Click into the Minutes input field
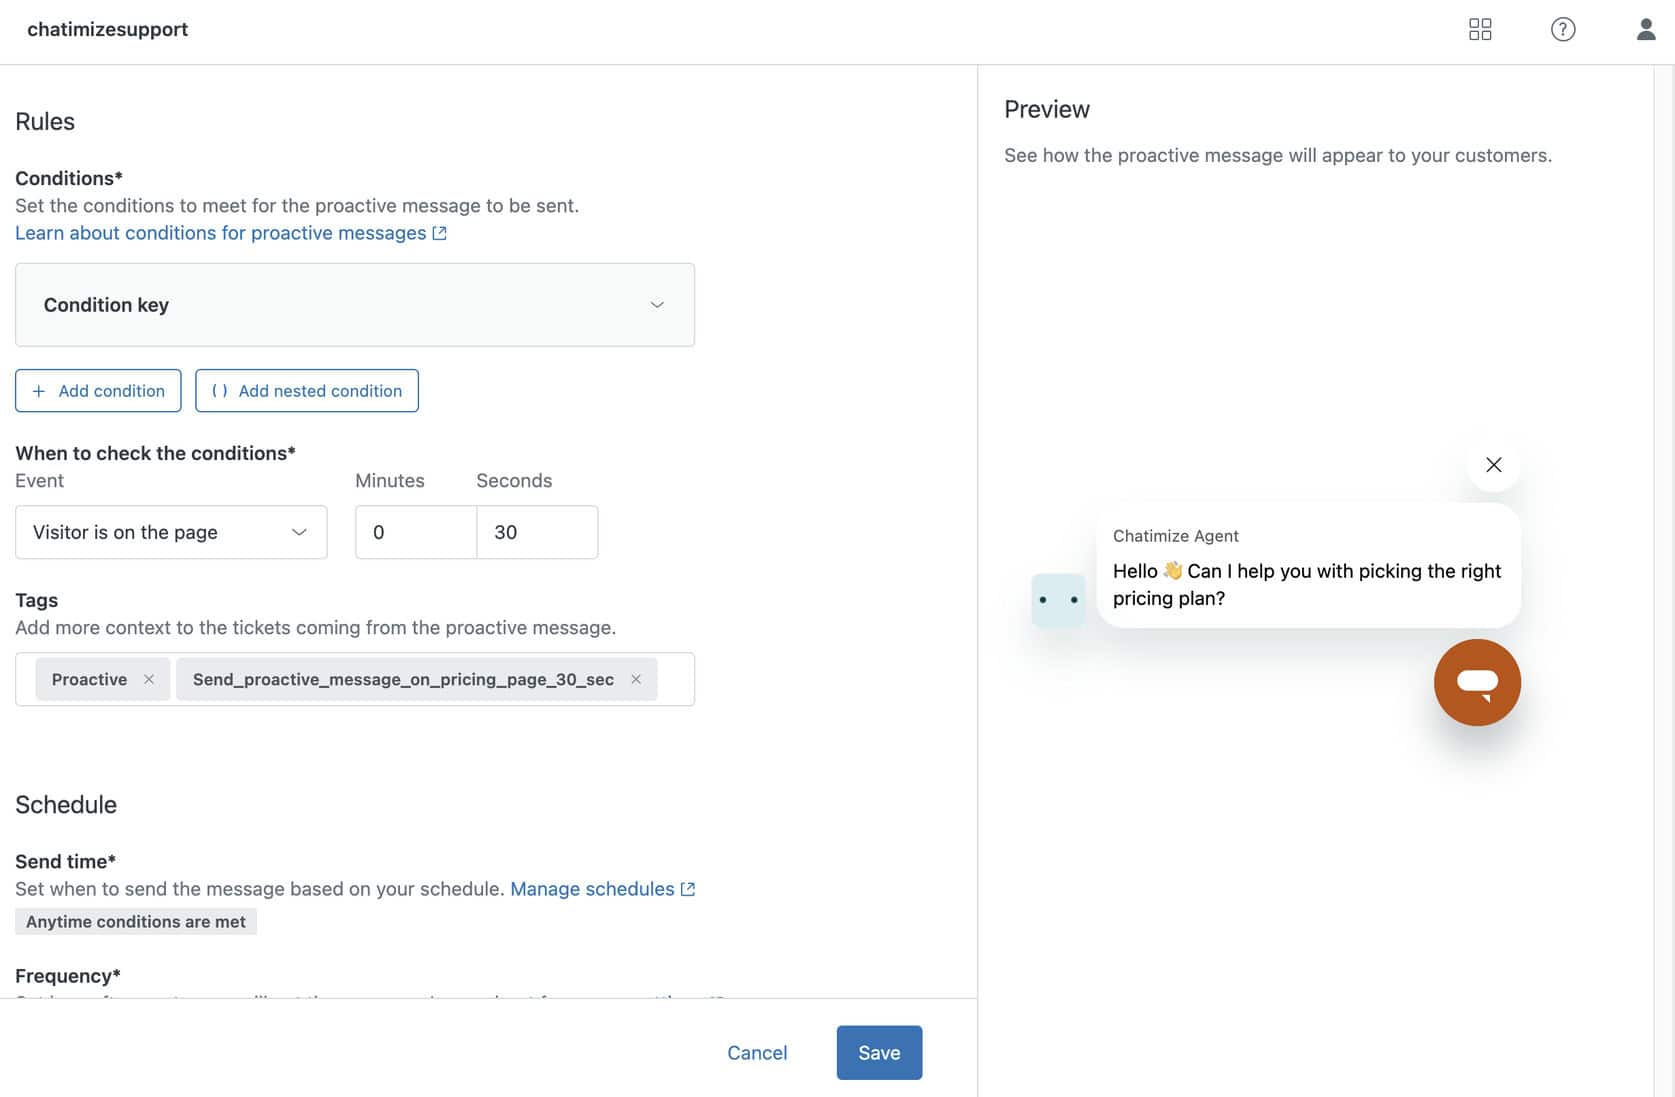Viewport: 1675px width, 1097px height. pos(415,532)
